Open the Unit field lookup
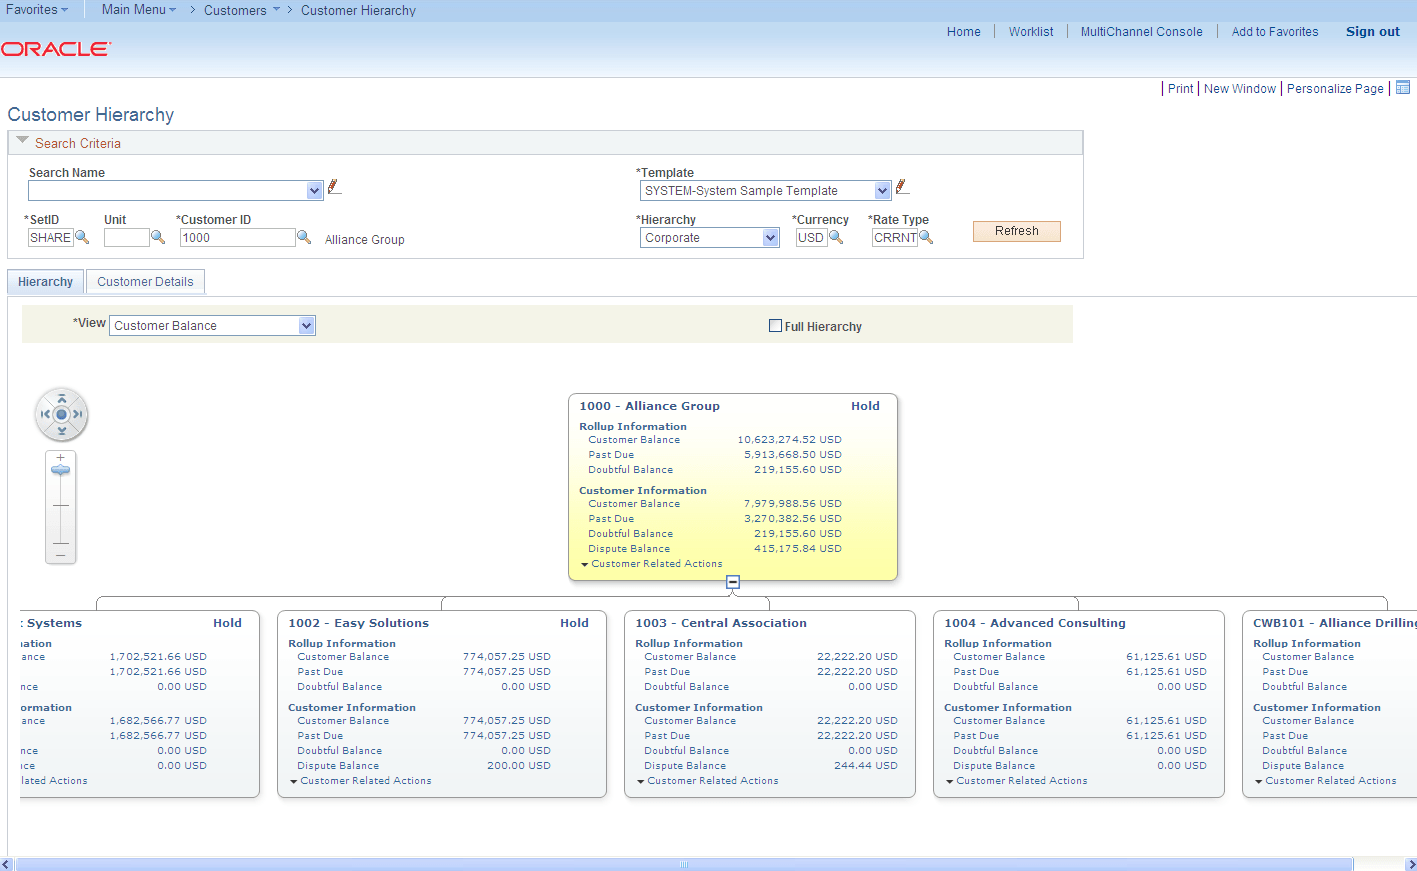This screenshot has width=1417, height=871. [157, 238]
